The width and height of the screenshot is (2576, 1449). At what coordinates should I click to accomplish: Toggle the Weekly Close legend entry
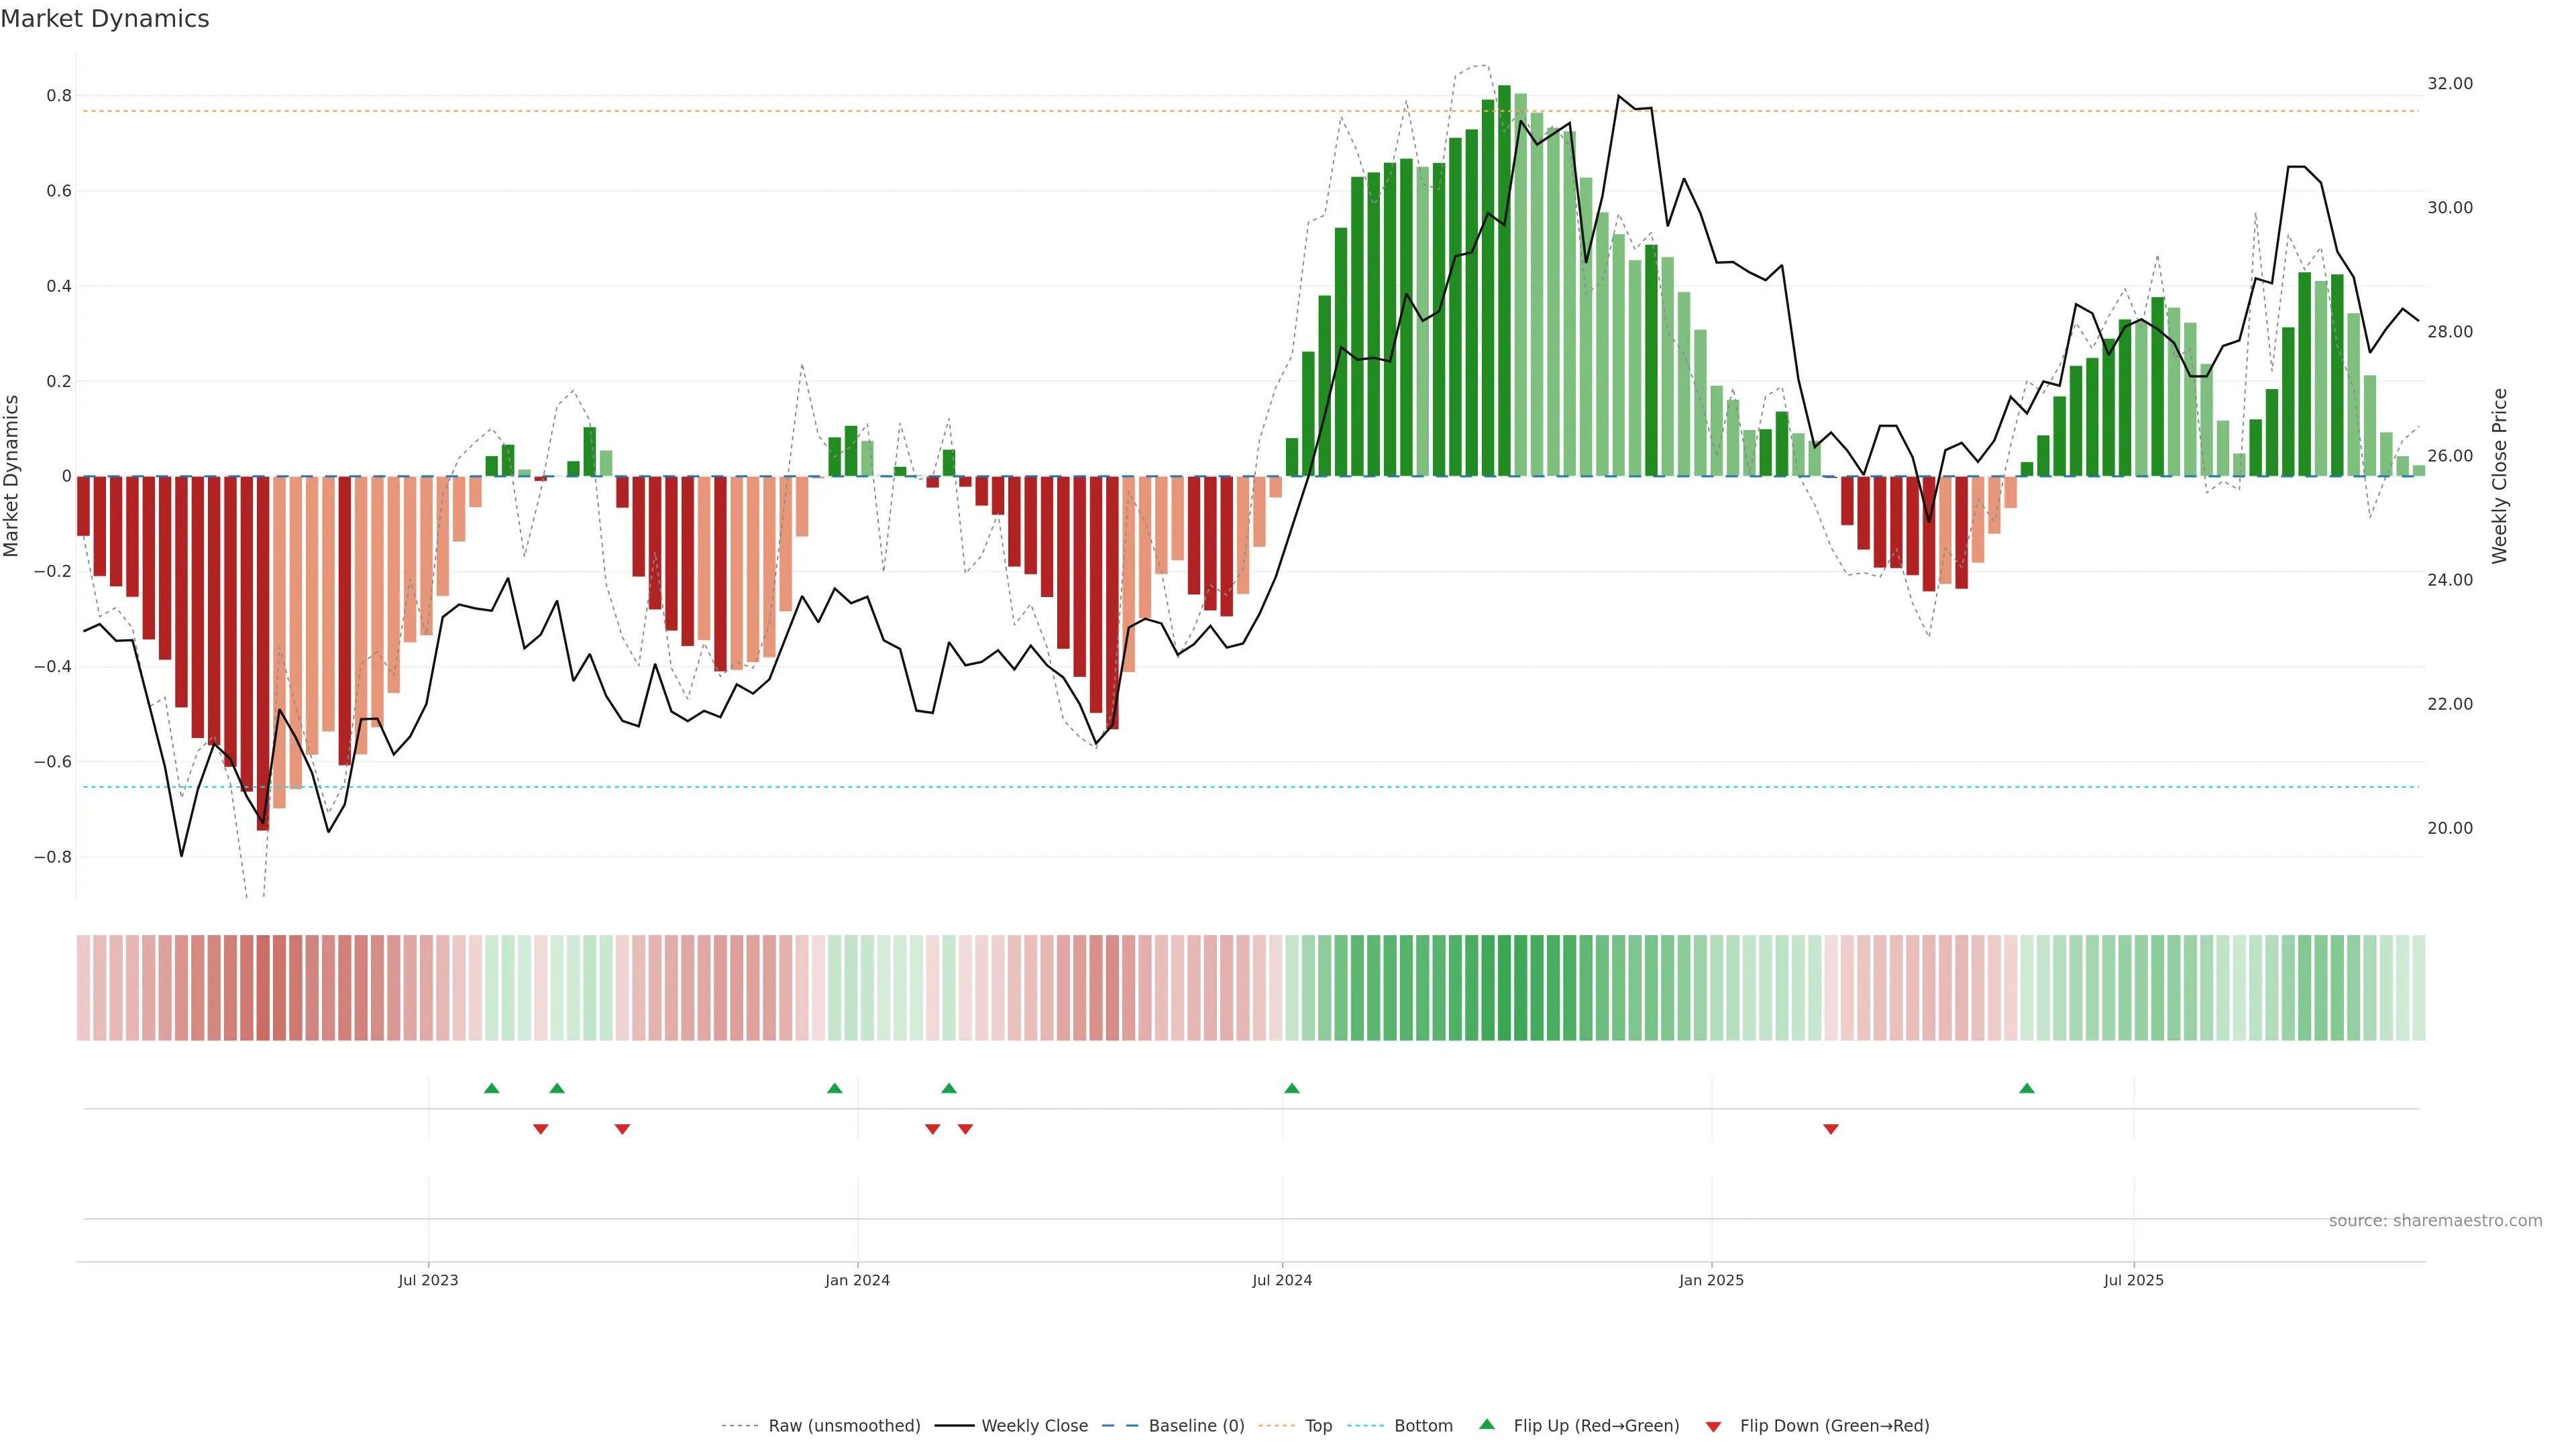point(1034,1426)
